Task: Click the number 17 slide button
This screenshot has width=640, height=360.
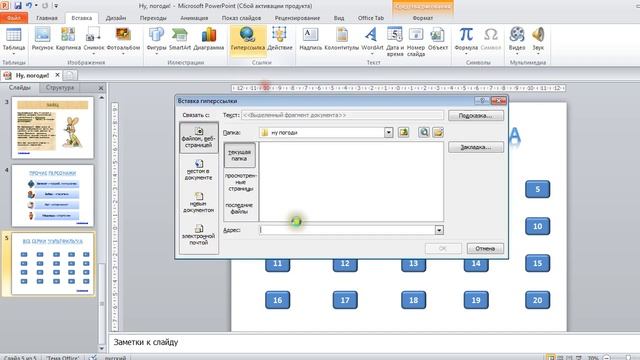Action: 345,300
